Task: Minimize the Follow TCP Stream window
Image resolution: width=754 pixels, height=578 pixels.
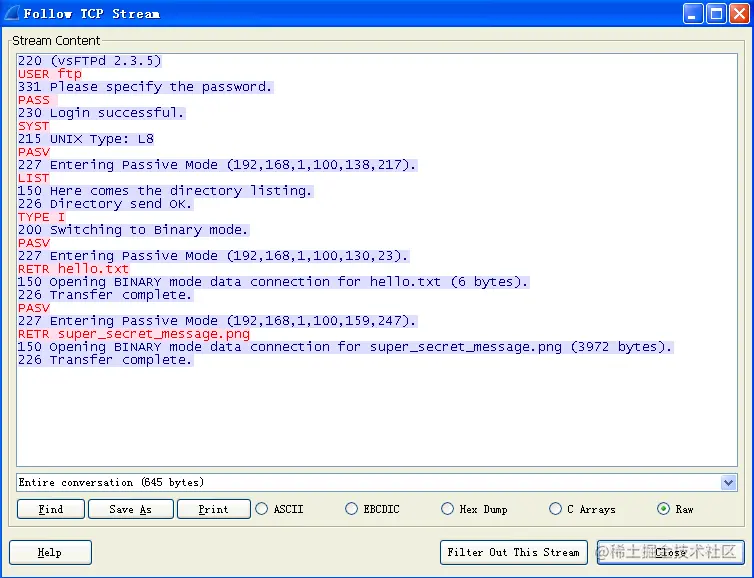Action: pyautogui.click(x=692, y=13)
